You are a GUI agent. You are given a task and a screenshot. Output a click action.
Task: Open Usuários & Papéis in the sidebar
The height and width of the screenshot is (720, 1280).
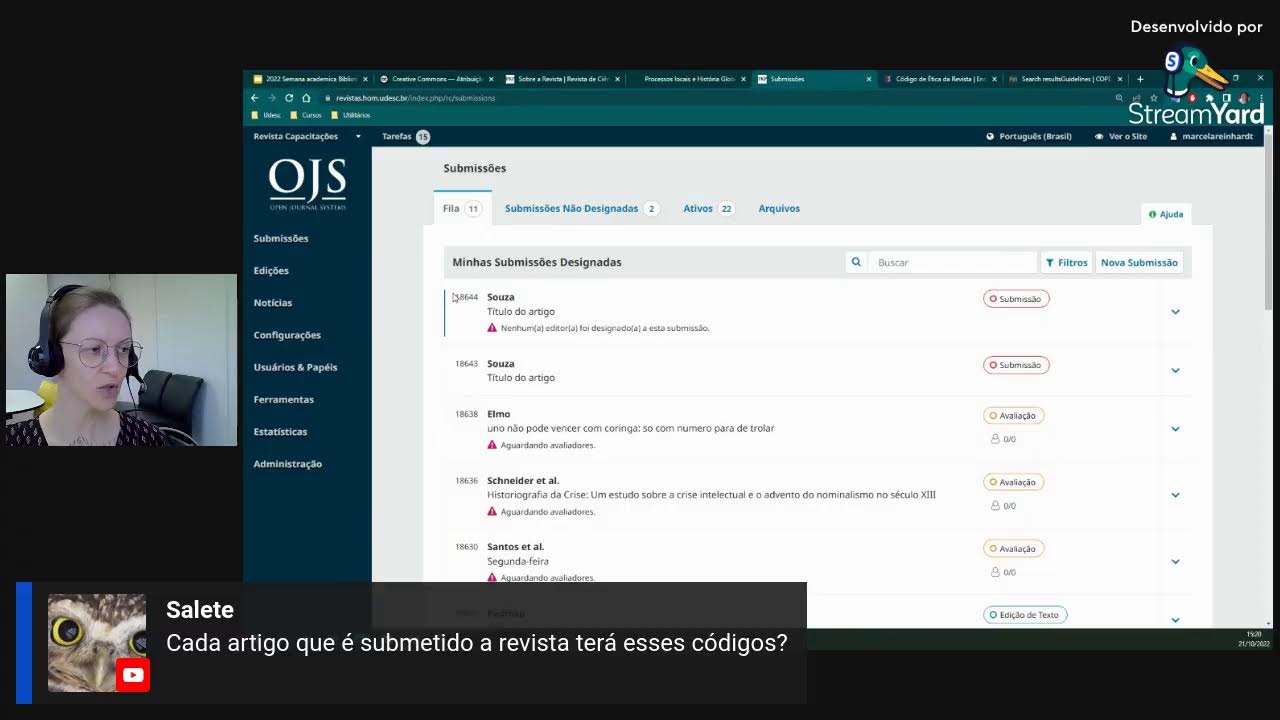pyautogui.click(x=295, y=367)
